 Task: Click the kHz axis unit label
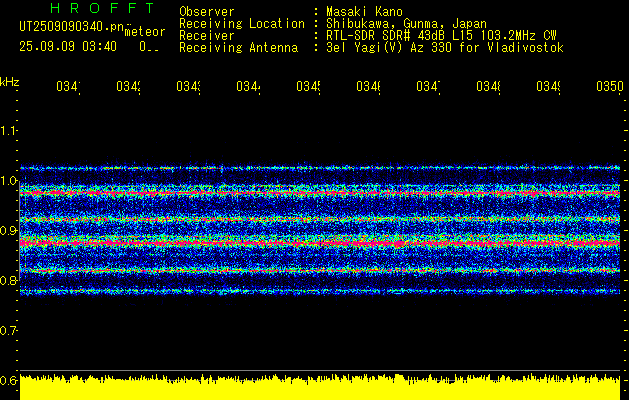(10, 82)
